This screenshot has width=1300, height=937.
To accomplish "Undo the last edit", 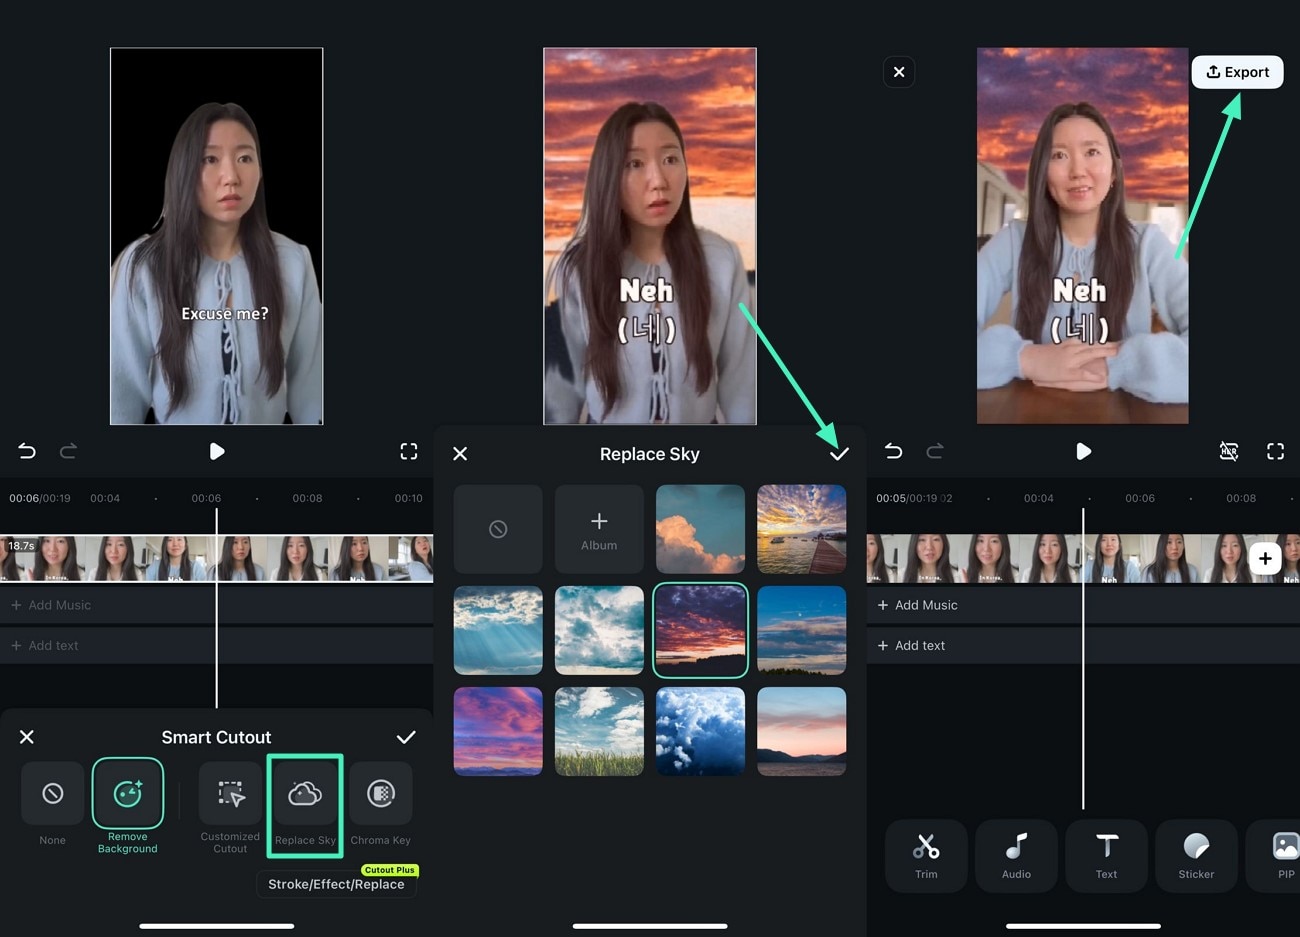I will click(x=27, y=451).
